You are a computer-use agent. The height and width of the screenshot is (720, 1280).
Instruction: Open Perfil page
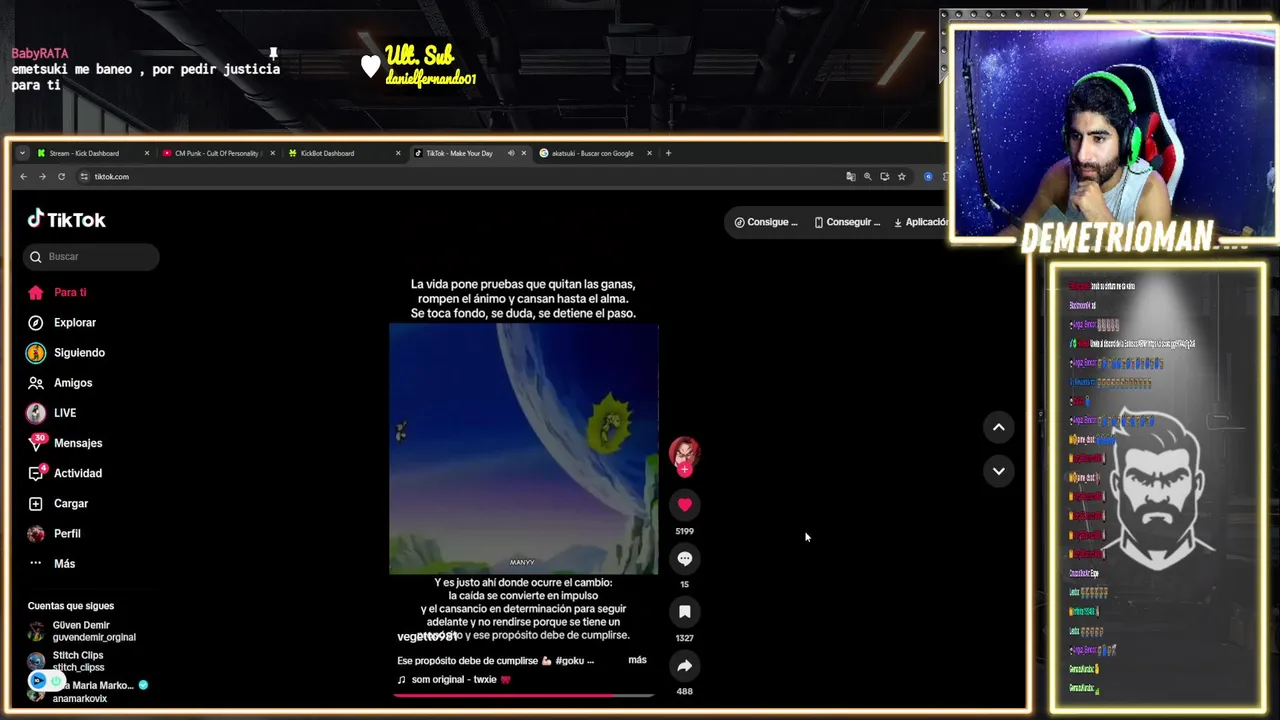[x=67, y=533]
